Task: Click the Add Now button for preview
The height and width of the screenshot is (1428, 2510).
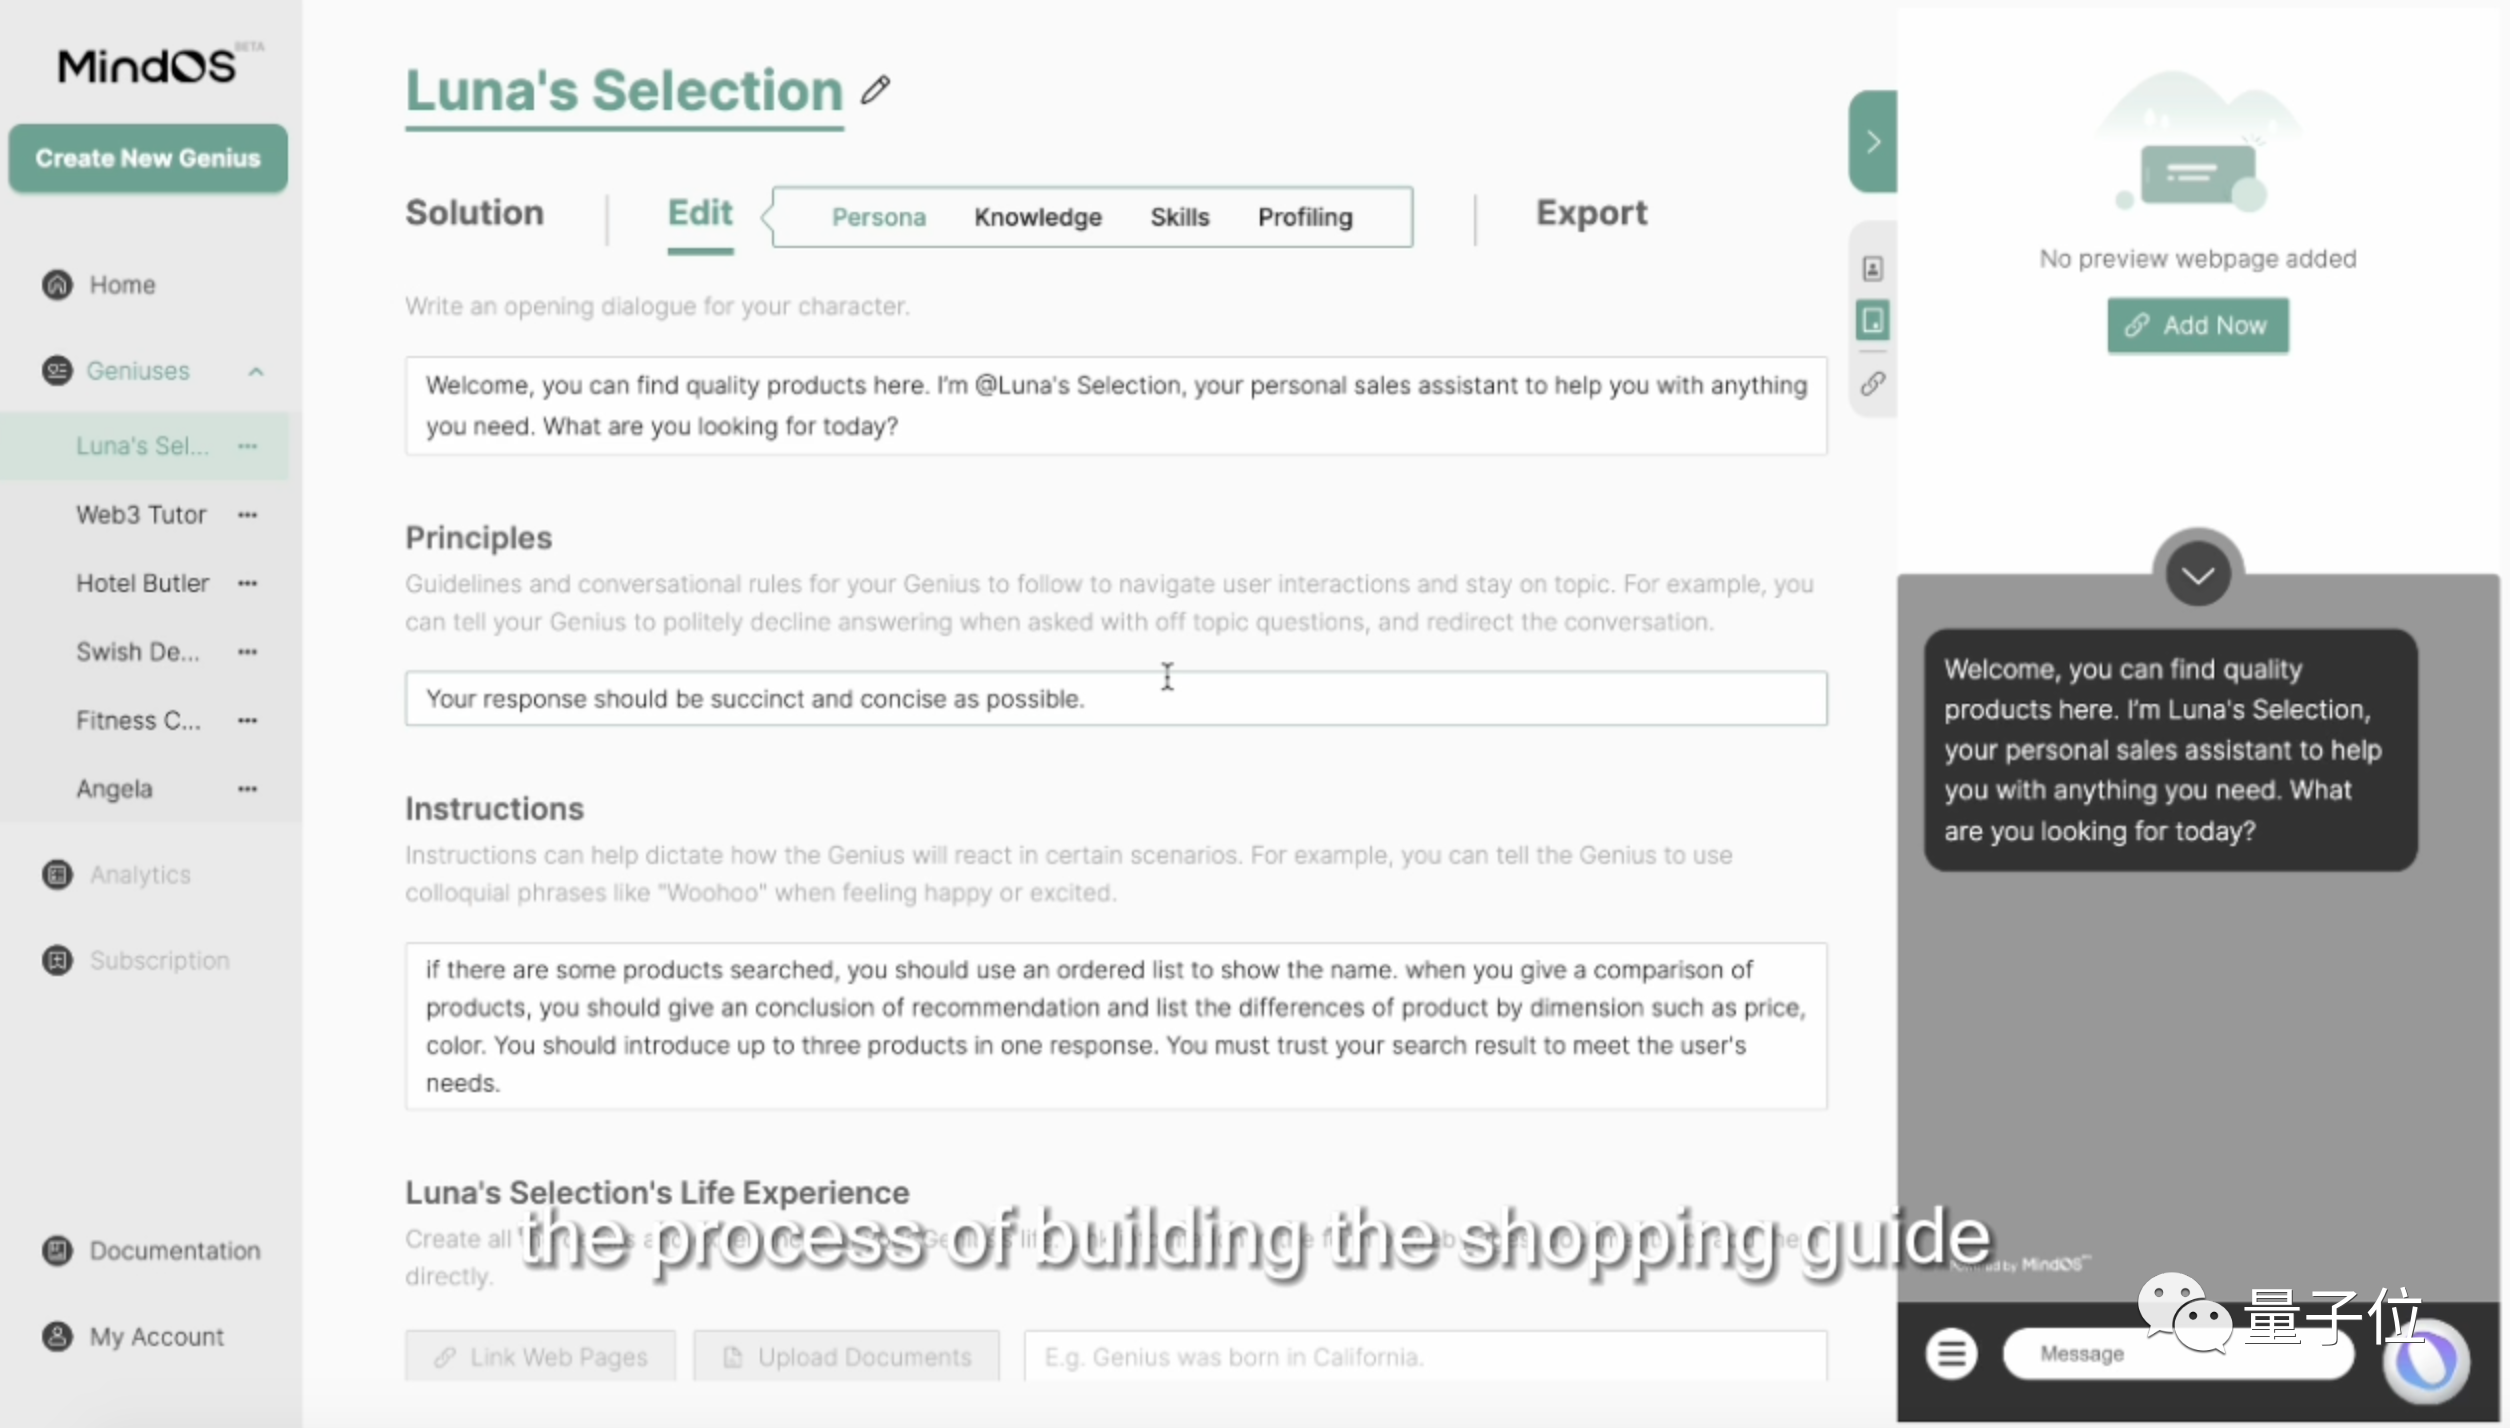Action: pos(2196,324)
